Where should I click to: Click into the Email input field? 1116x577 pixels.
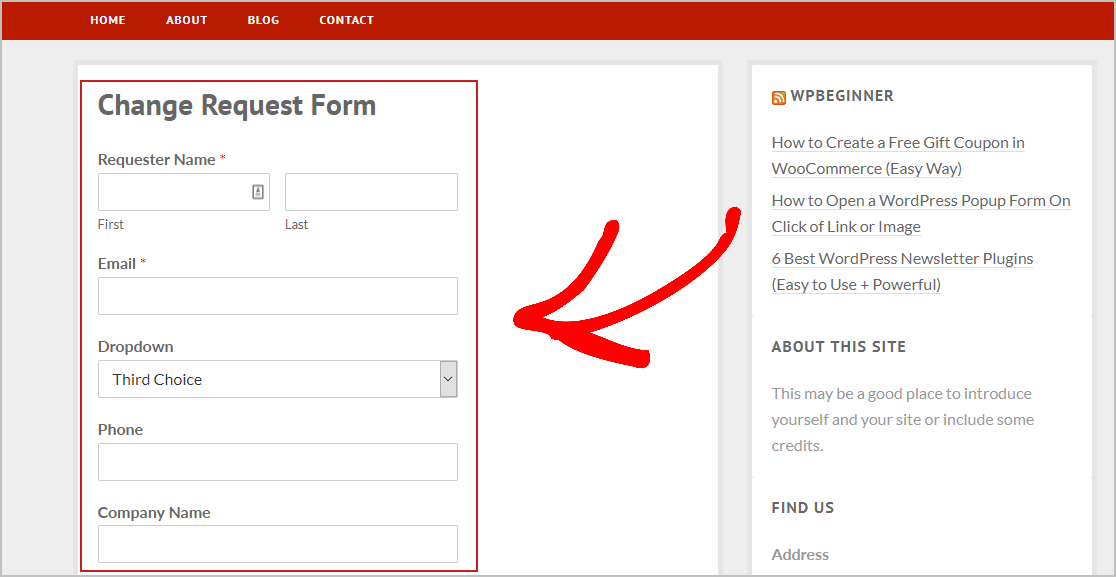tap(278, 296)
